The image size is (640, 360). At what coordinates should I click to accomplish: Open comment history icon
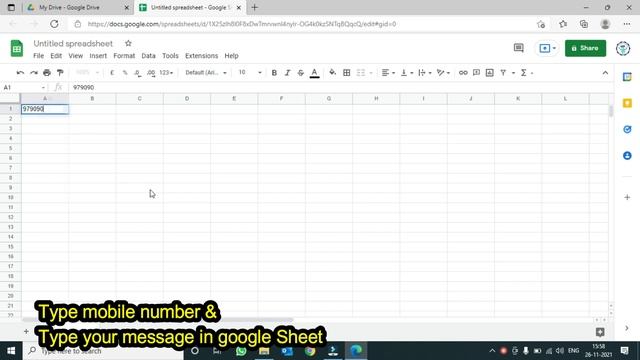point(519,48)
